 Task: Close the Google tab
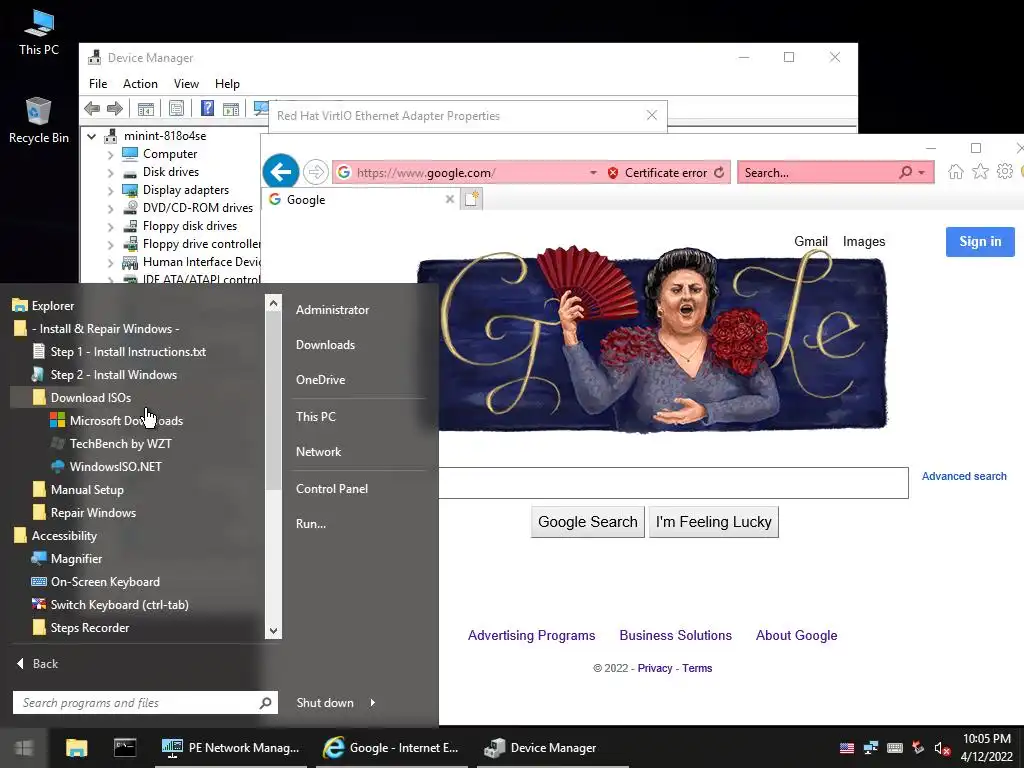point(449,199)
